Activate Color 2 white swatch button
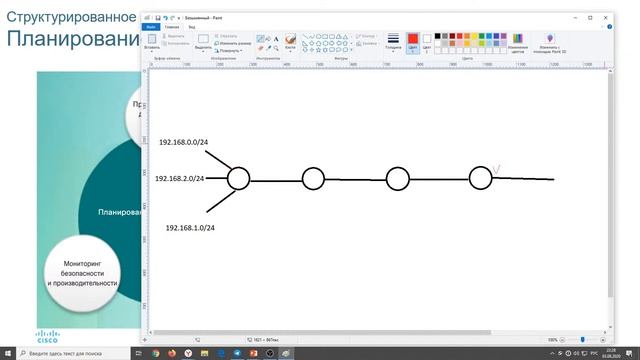Screen dimensions: 640x360 click(427, 42)
